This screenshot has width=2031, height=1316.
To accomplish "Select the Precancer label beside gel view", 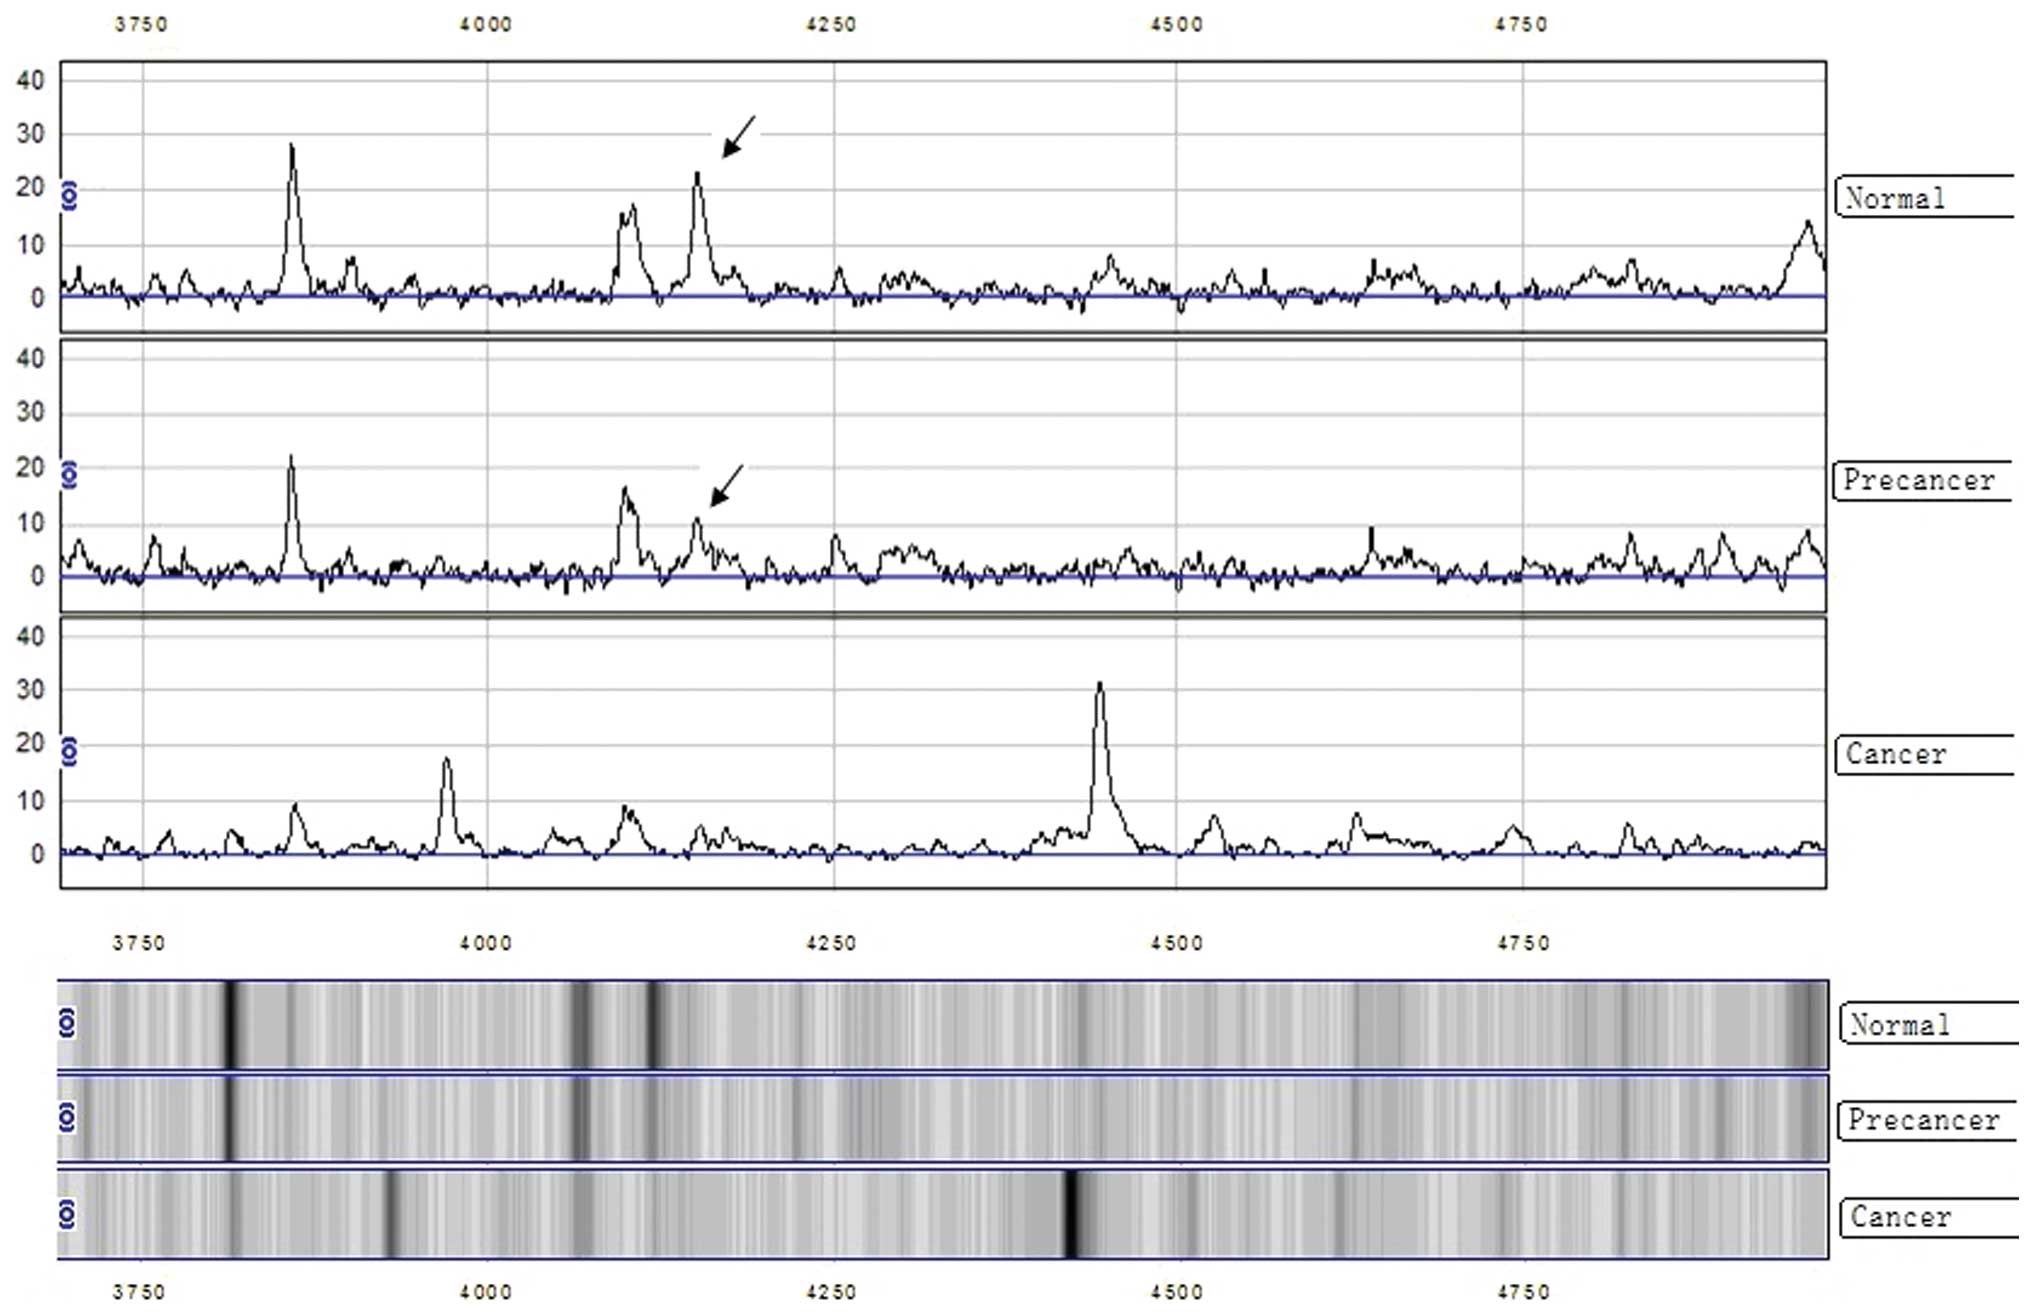I will (x=1924, y=1120).
